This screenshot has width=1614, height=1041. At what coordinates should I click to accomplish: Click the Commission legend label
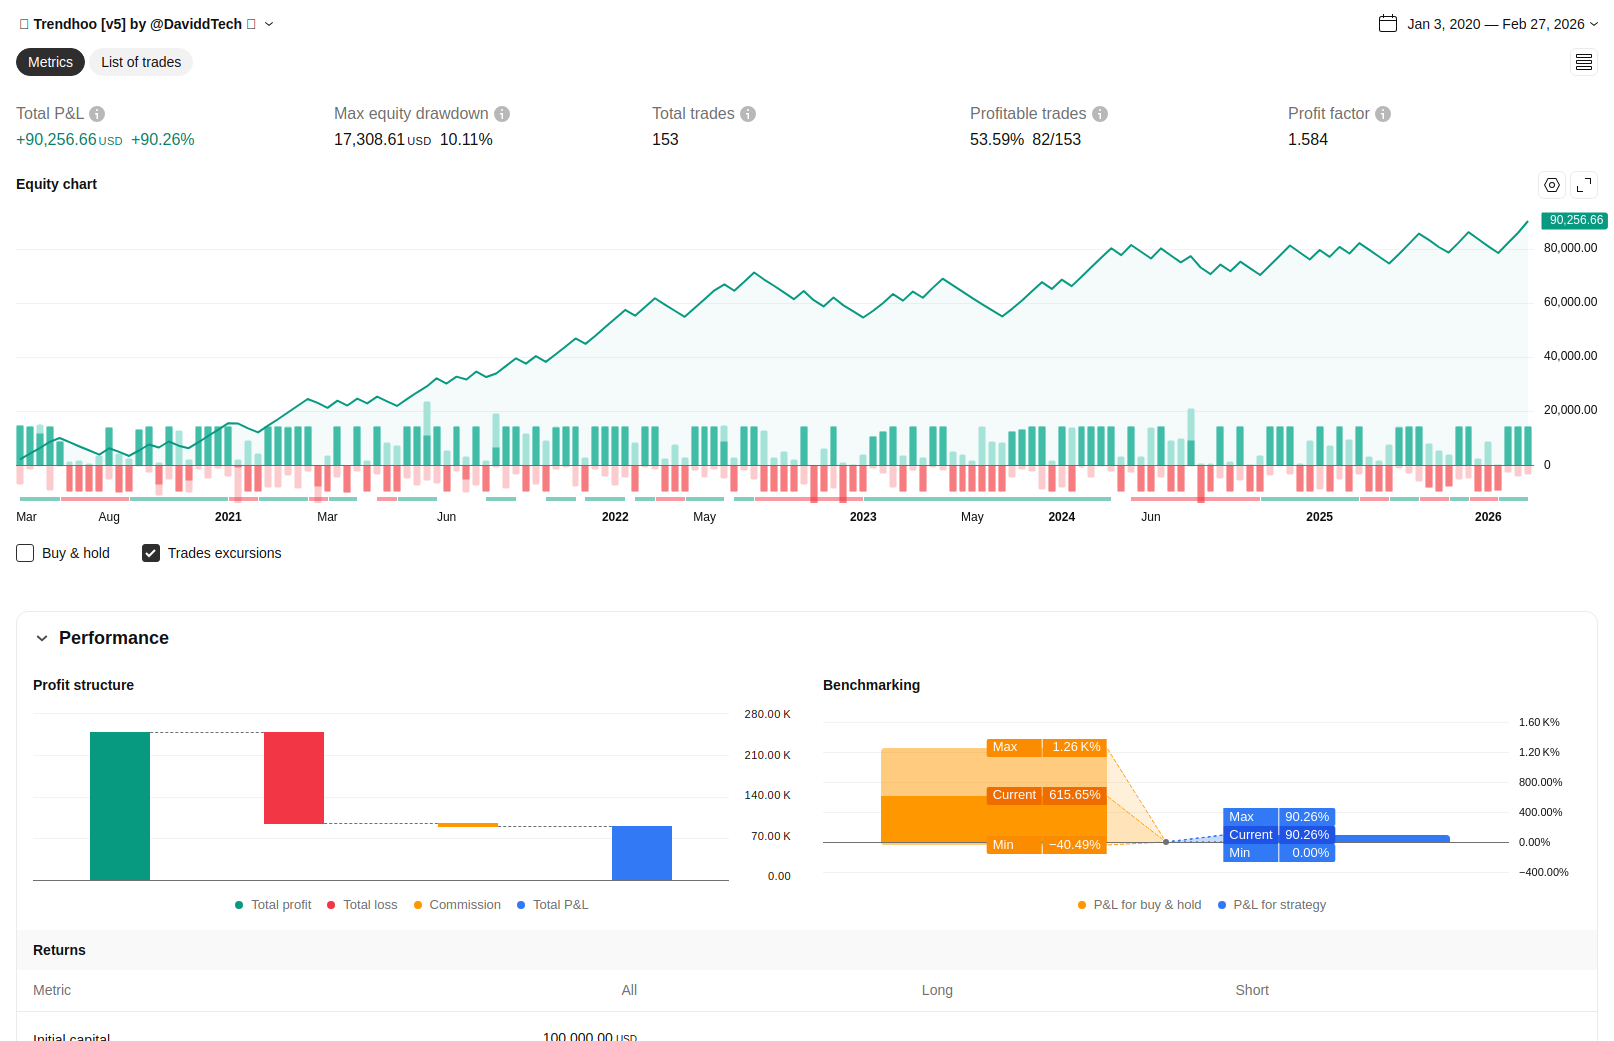point(464,905)
